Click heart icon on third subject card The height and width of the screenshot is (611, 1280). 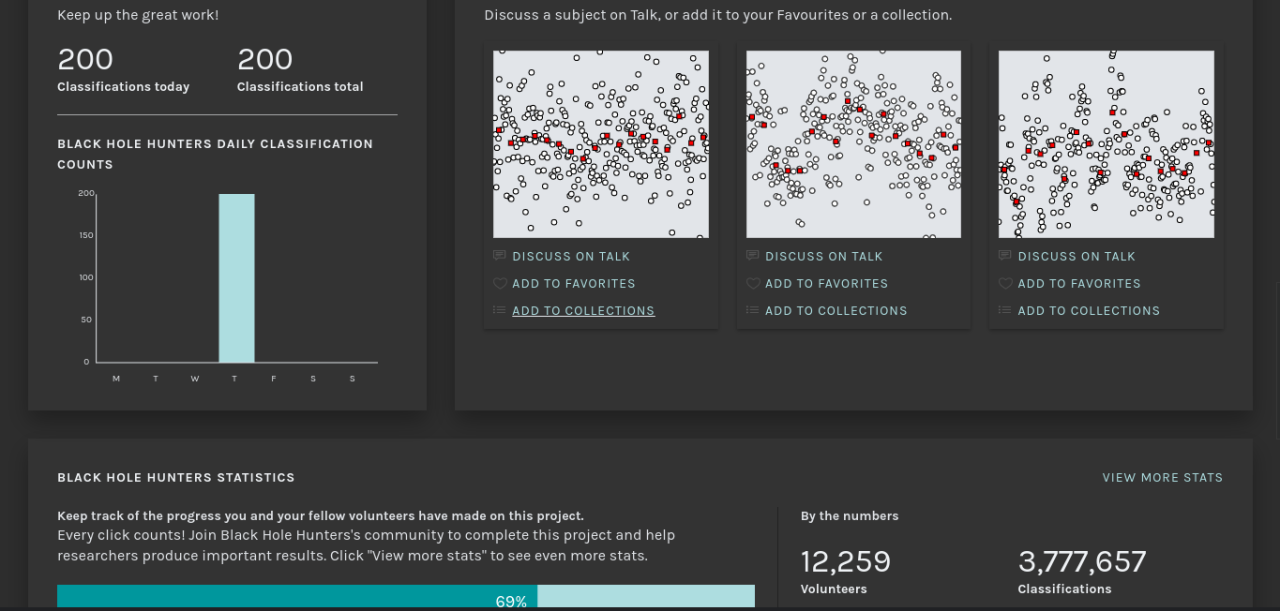click(1005, 283)
